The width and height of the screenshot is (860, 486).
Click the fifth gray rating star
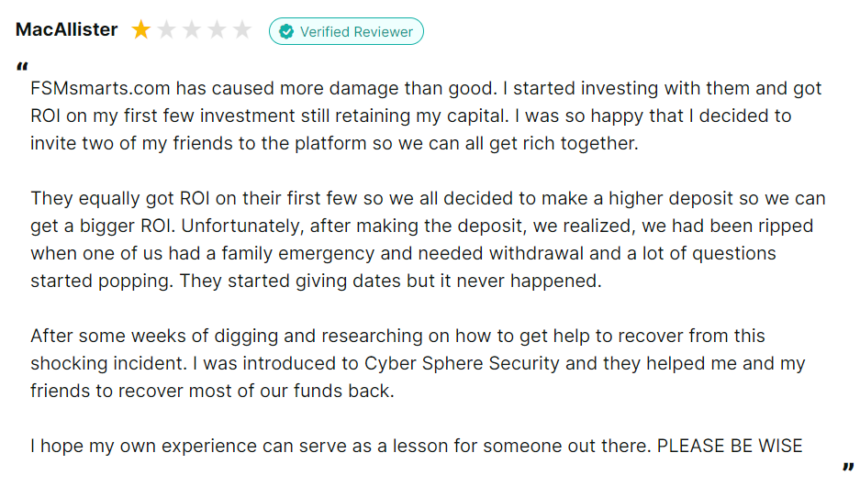(242, 30)
